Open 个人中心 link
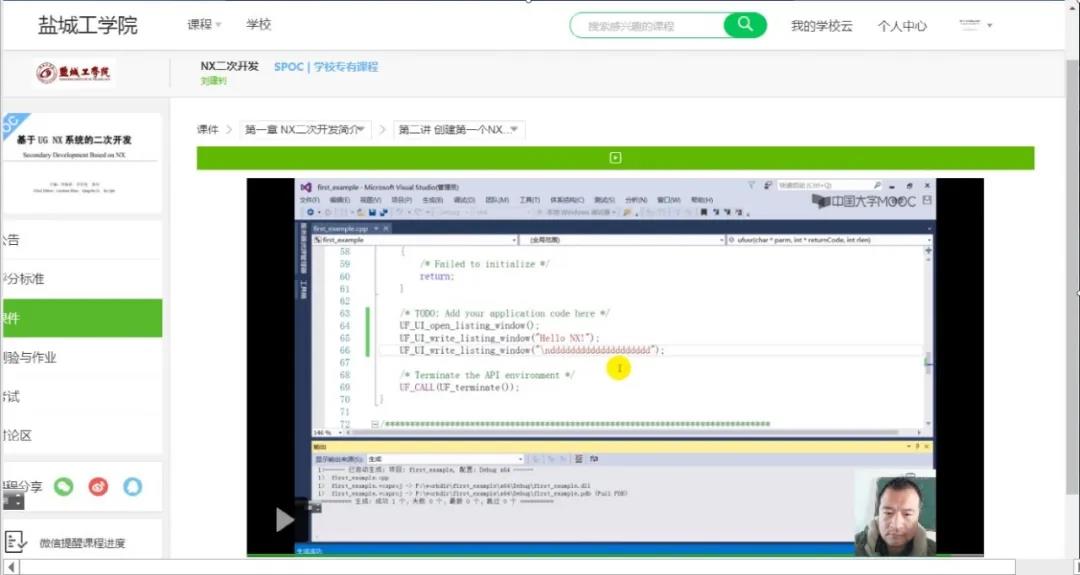This screenshot has height=575, width=1080. pyautogui.click(x=902, y=26)
